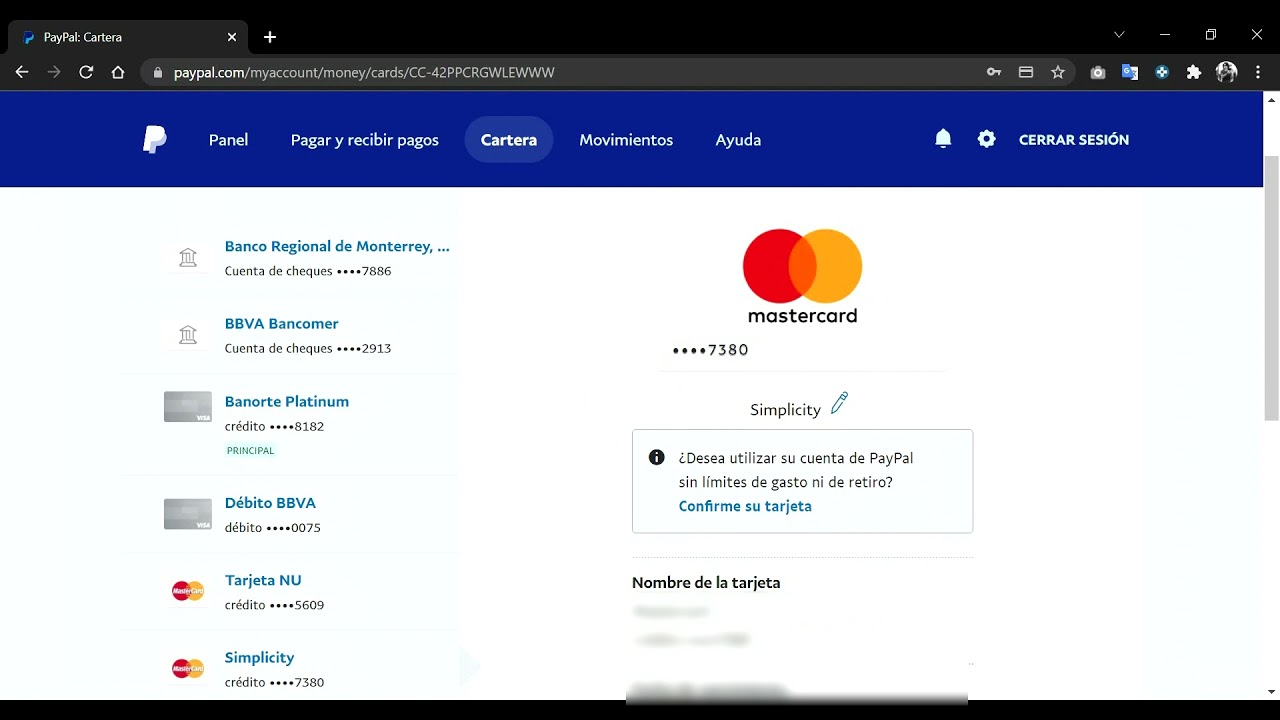Open Chrome three-dot menu
The height and width of the screenshot is (720, 1280).
(1258, 72)
